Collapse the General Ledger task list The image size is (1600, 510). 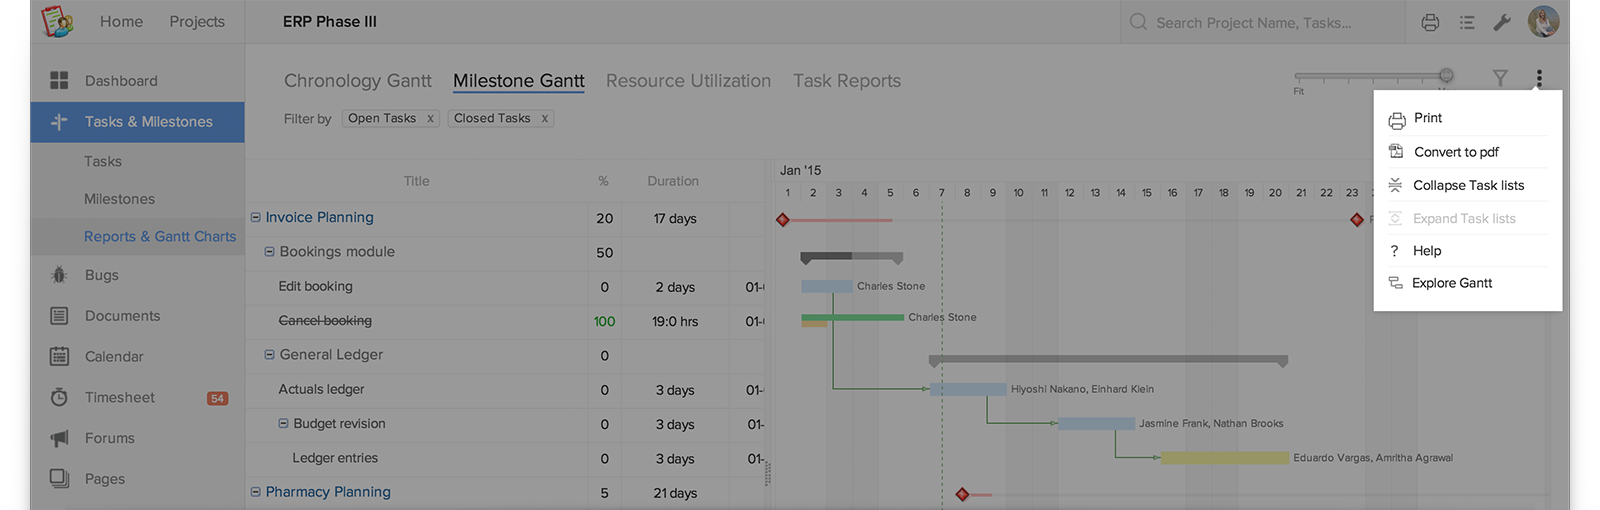click(x=269, y=355)
